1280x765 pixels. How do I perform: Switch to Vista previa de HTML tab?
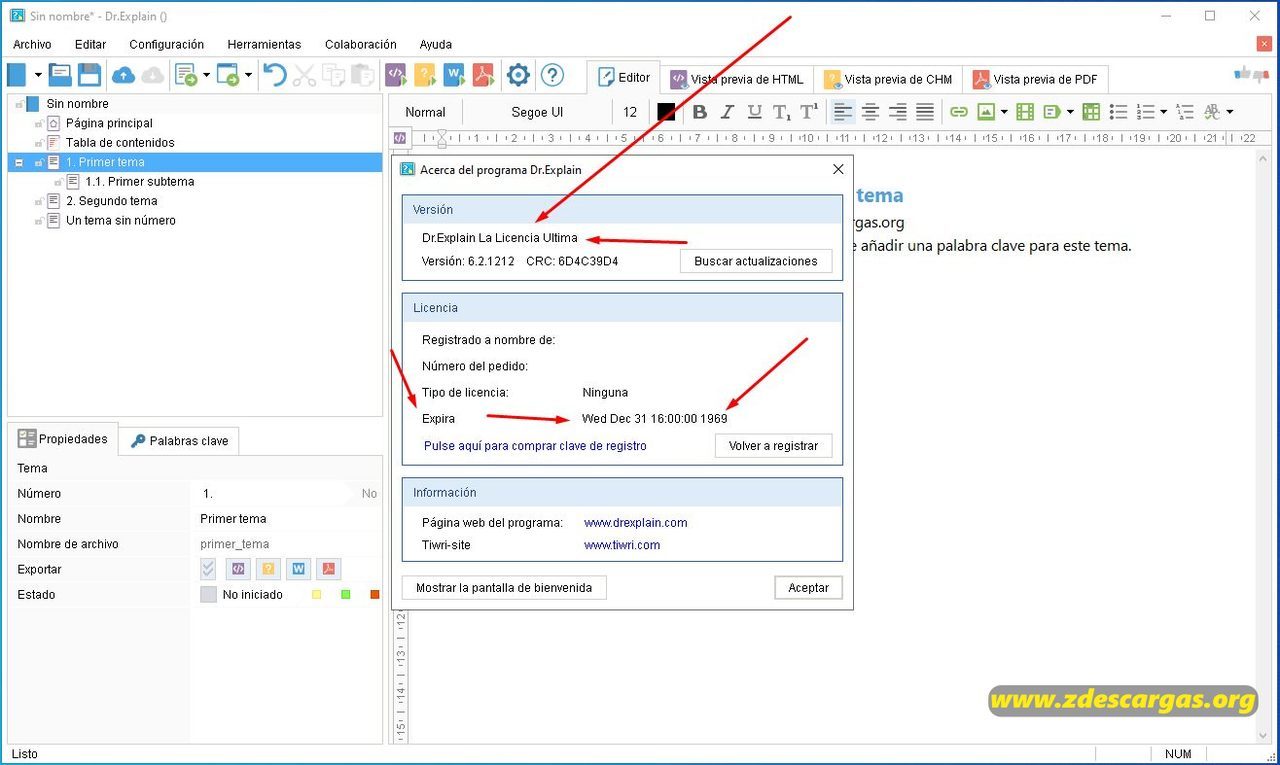pyautogui.click(x=736, y=79)
